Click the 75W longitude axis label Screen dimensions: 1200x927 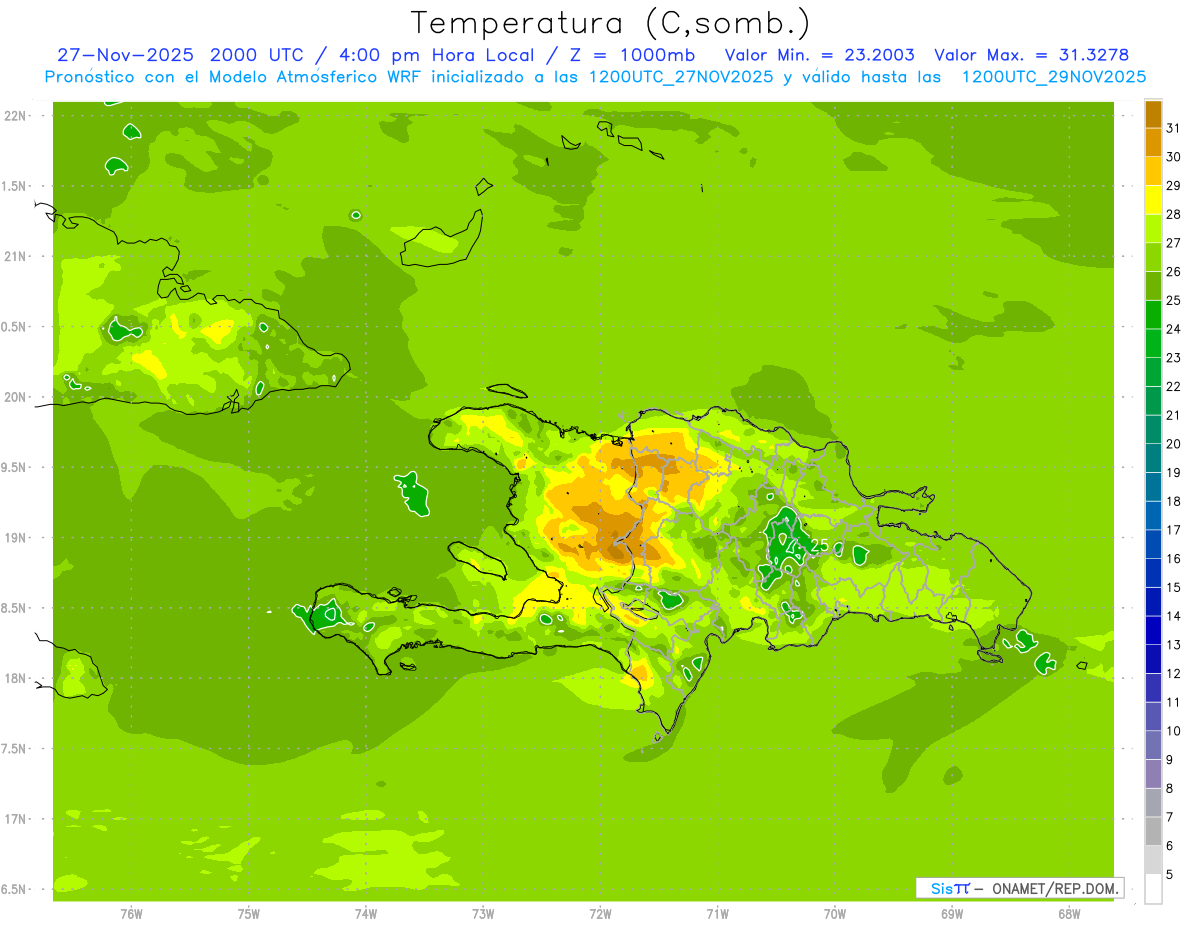[249, 913]
